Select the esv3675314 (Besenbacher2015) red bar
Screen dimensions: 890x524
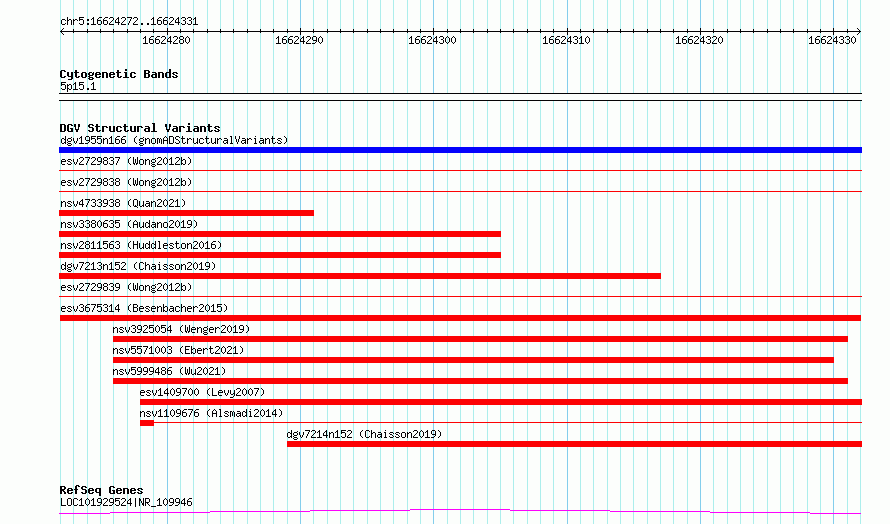460,318
